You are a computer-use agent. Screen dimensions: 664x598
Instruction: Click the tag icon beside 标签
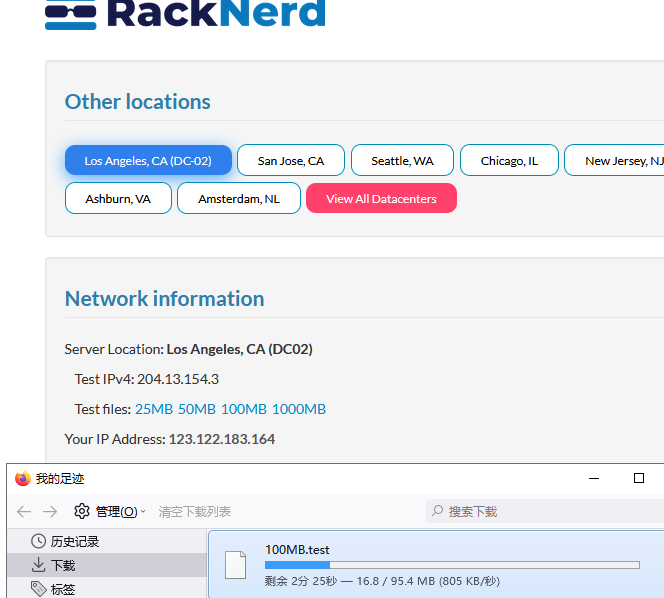(39, 589)
